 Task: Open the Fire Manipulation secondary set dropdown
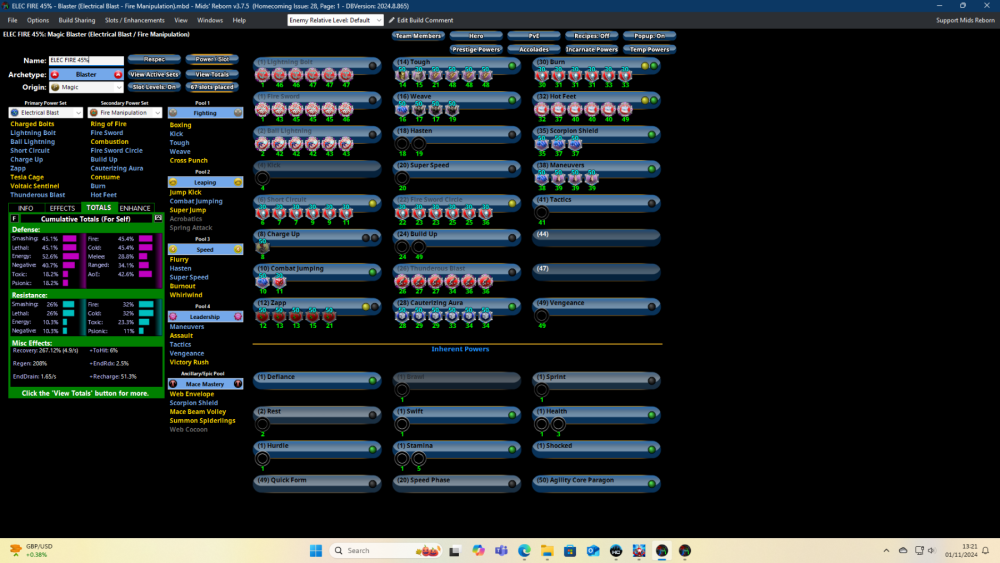click(125, 113)
